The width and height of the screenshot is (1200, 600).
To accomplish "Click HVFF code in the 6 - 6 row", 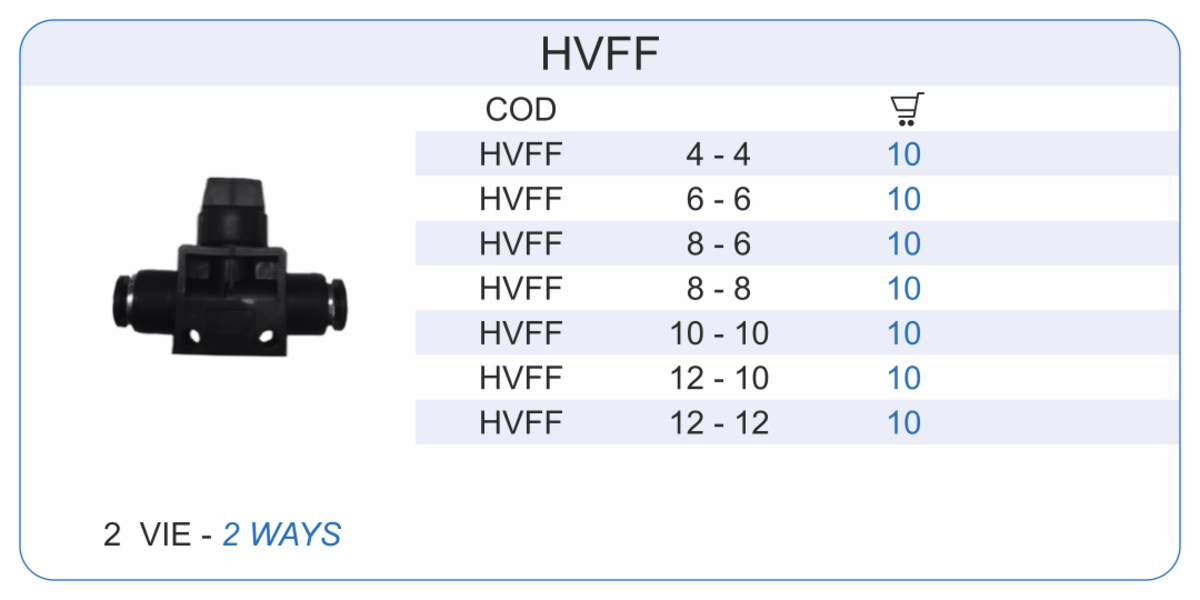I will tap(521, 199).
